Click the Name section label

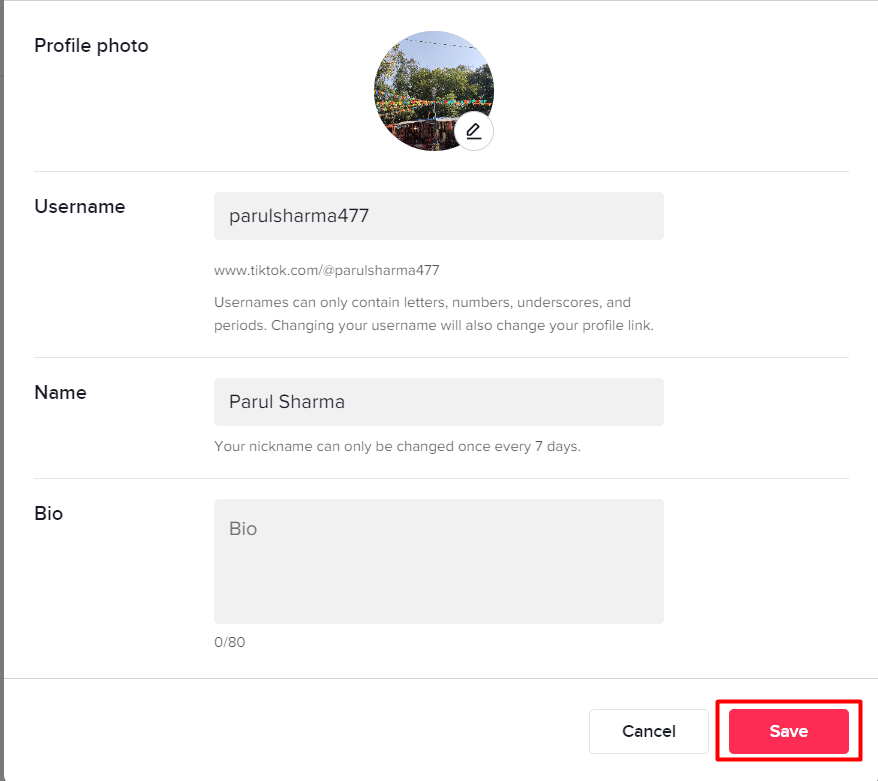[x=60, y=393]
